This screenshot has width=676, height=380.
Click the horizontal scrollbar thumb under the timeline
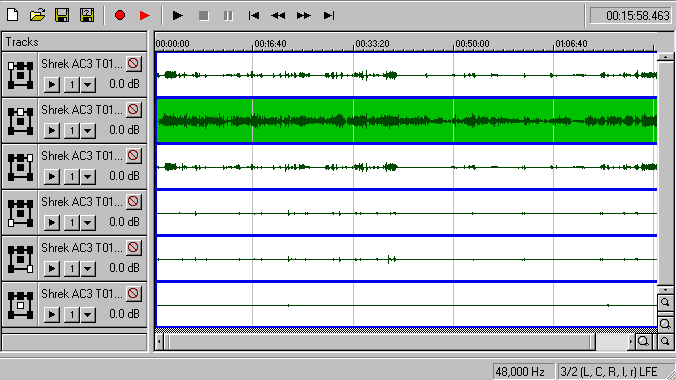coord(380,342)
